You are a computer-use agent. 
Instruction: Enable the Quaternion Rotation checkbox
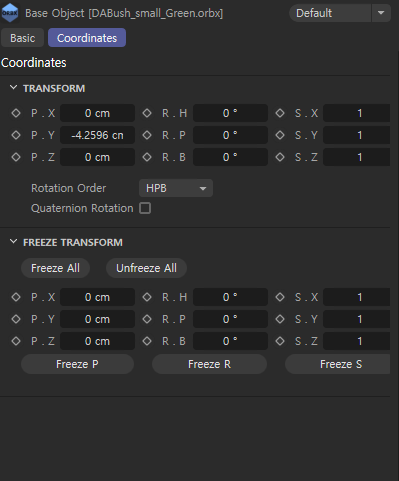145,208
